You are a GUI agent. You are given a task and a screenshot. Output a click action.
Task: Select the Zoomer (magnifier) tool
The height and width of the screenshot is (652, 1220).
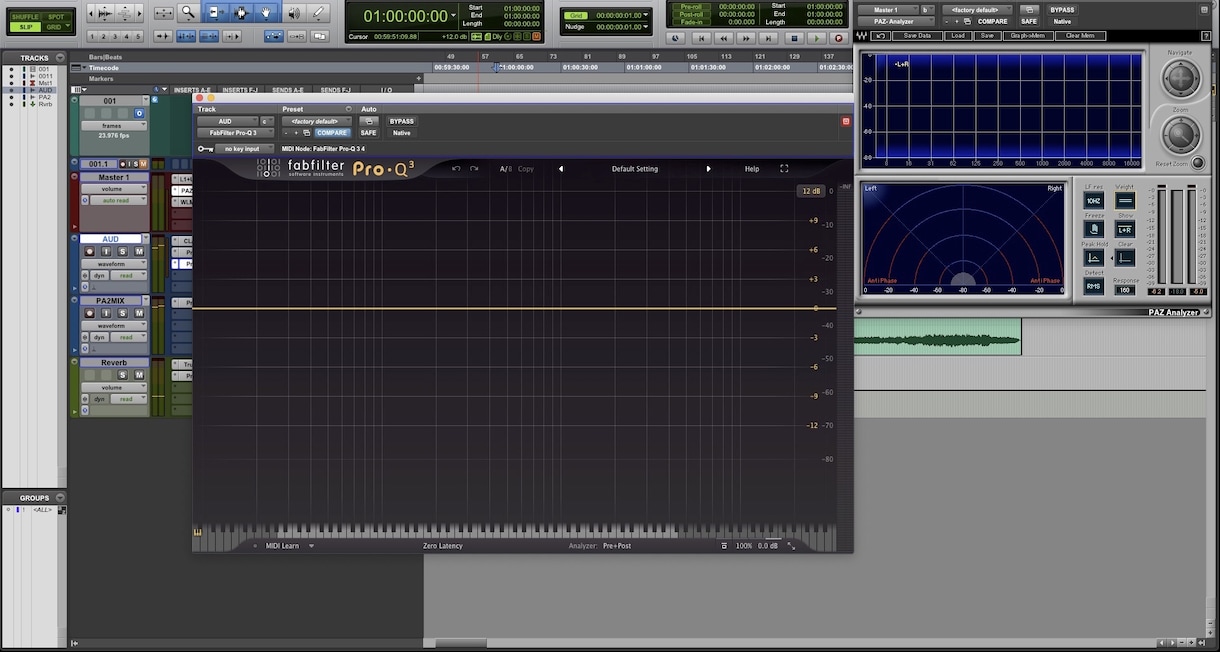tap(188, 13)
